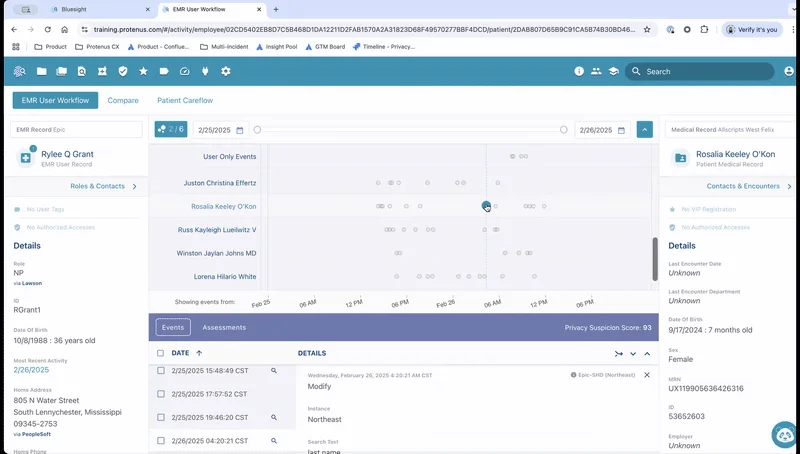This screenshot has height=454, width=800.
Task: Click the Compare link
Action: tap(123, 100)
